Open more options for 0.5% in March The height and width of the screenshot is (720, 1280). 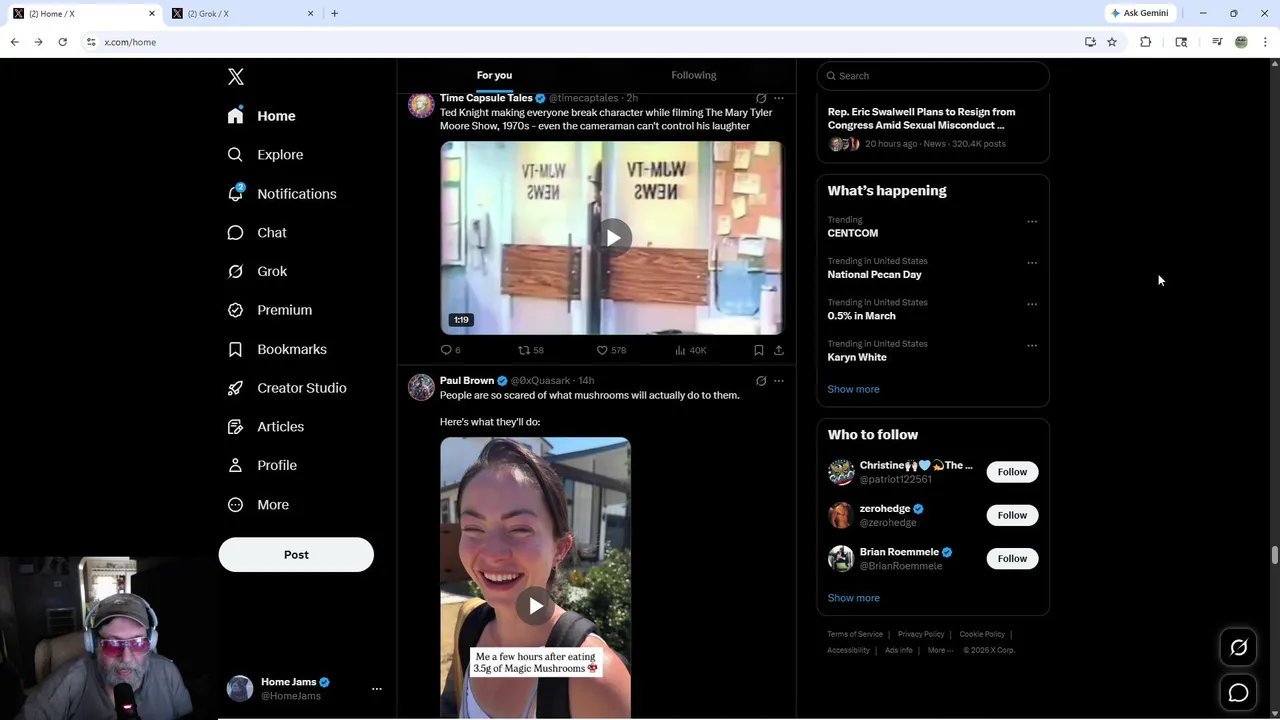coord(1032,304)
